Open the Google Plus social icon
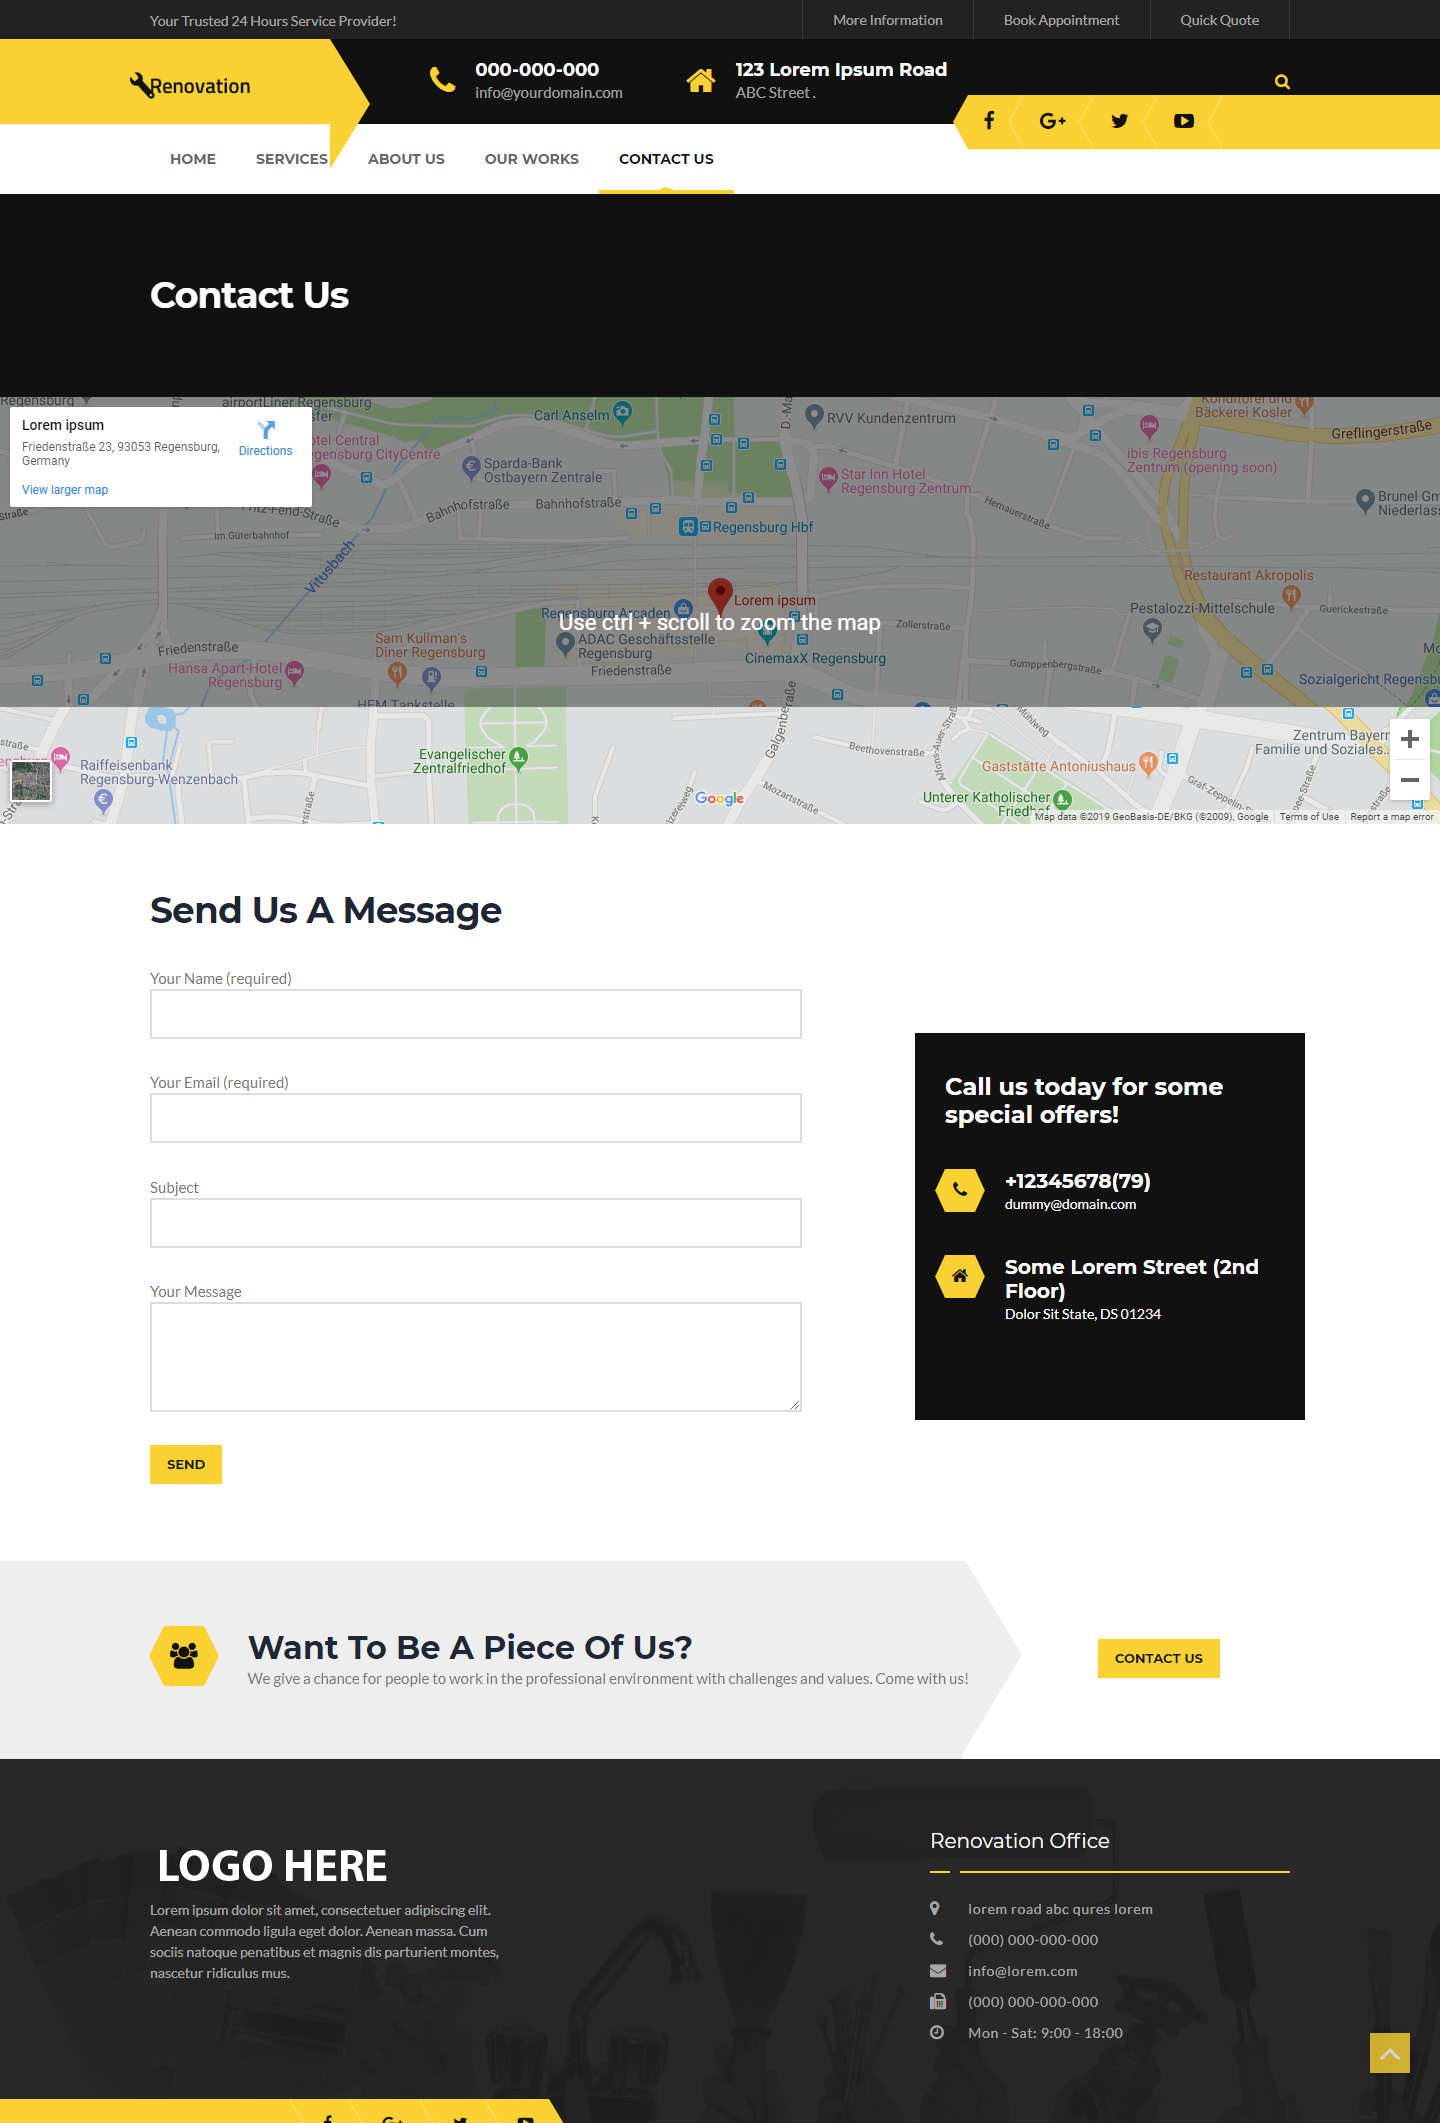This screenshot has width=1440, height=2123. [1052, 121]
